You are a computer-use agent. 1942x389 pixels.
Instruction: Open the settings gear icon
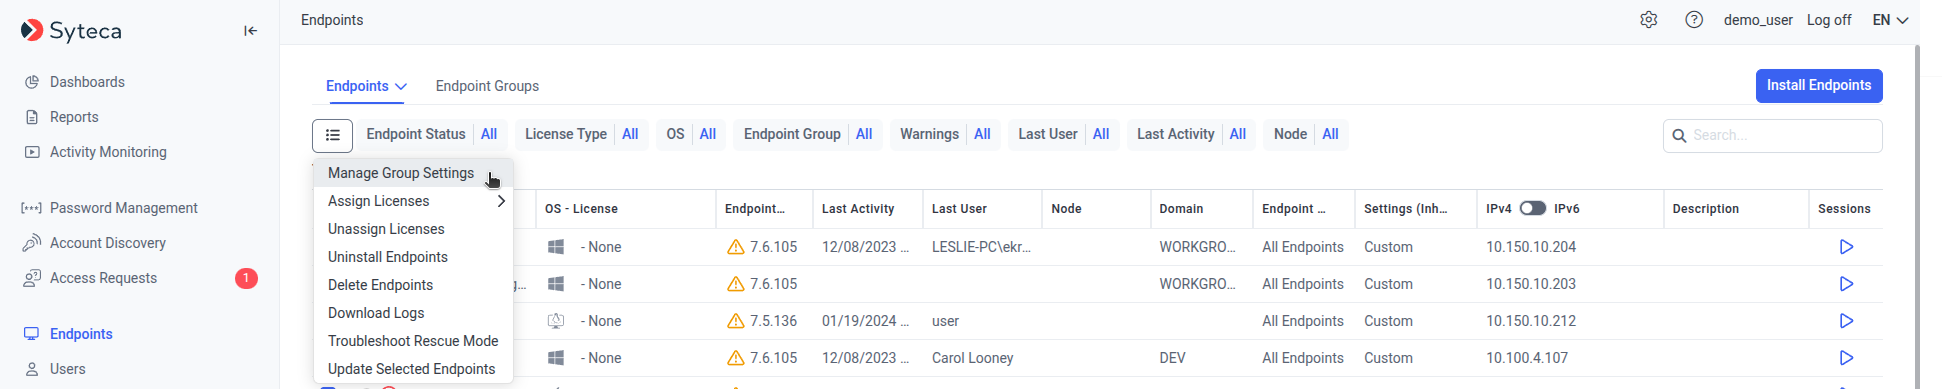(1649, 20)
